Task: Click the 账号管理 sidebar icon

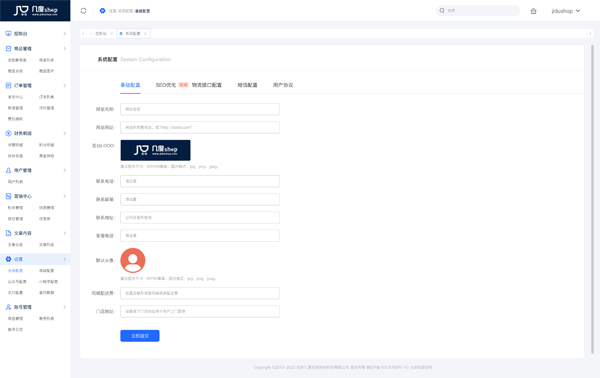Action: (x=8, y=307)
